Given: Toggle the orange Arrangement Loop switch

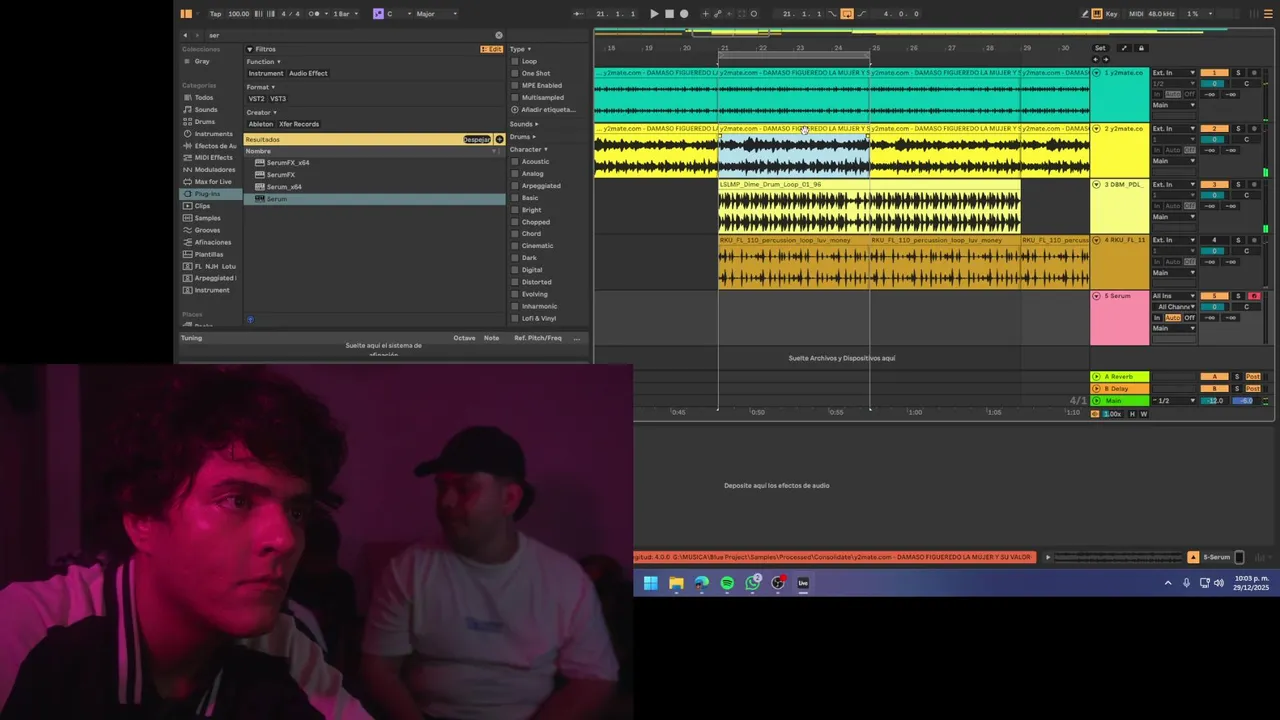Looking at the screenshot, I should click(847, 14).
